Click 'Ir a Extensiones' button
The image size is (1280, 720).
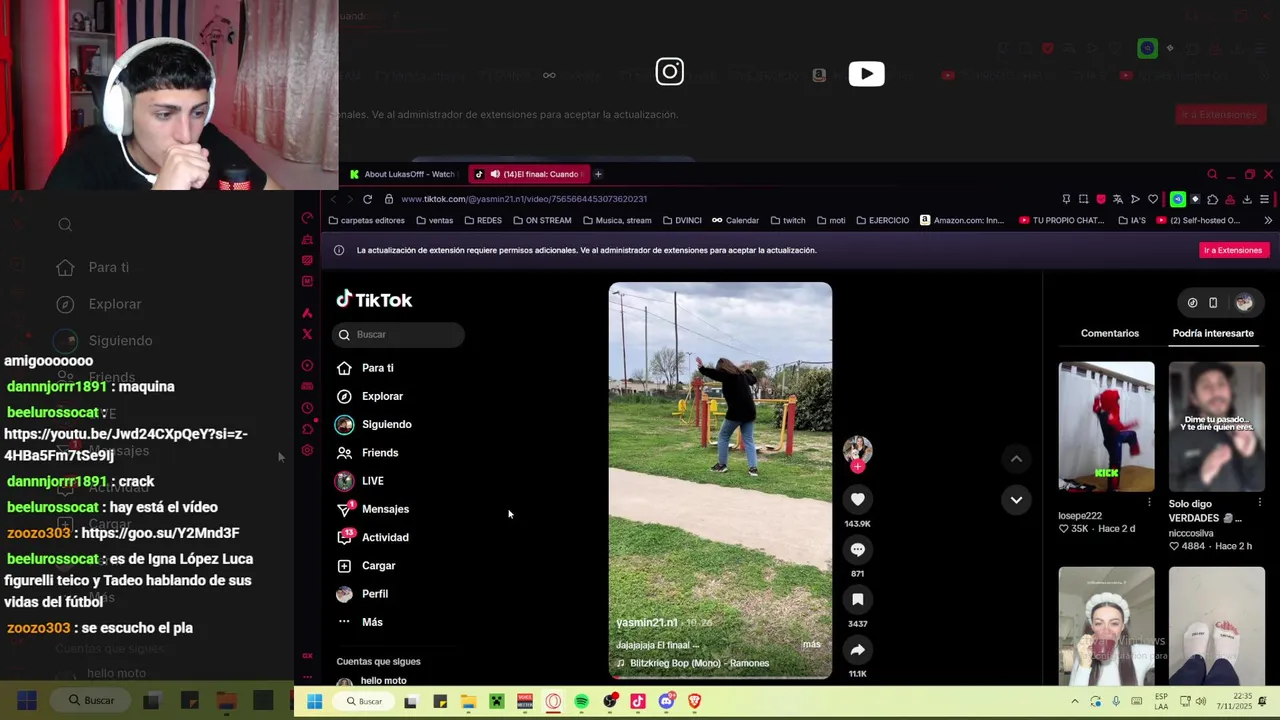tap(1233, 250)
